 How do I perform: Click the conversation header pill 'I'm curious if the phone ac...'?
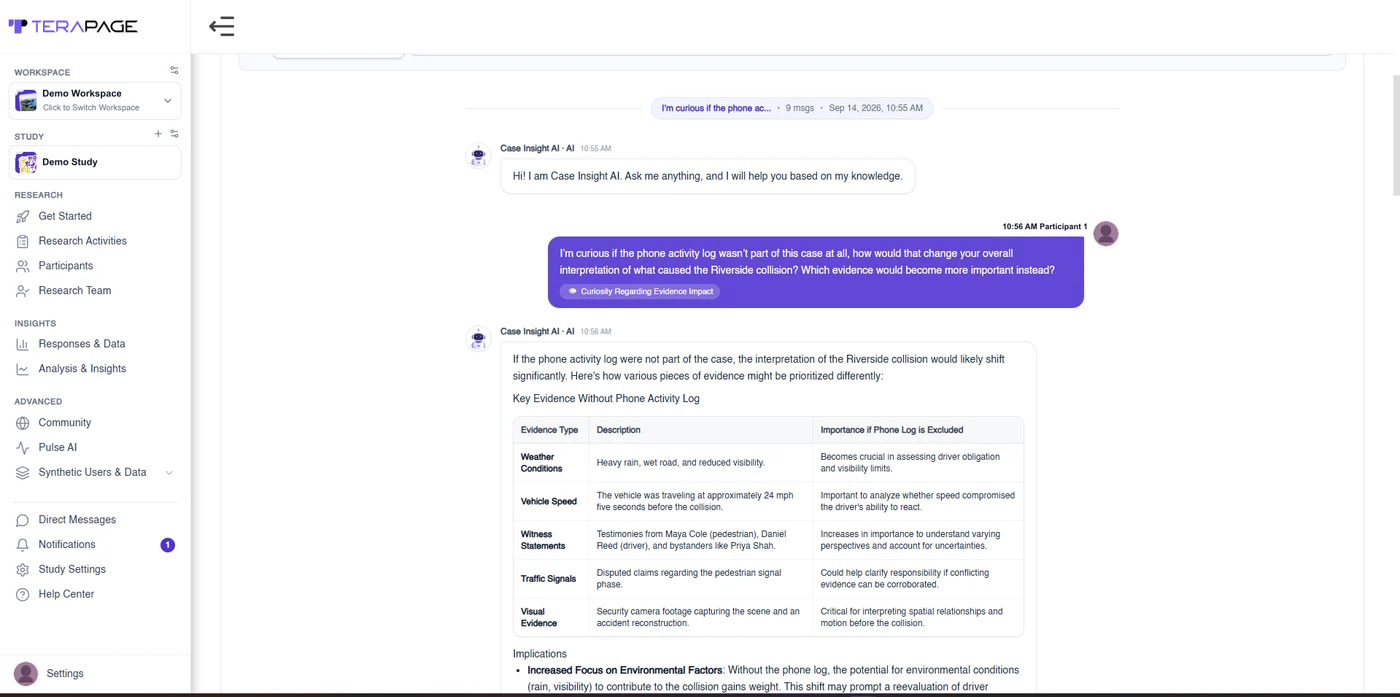click(792, 108)
